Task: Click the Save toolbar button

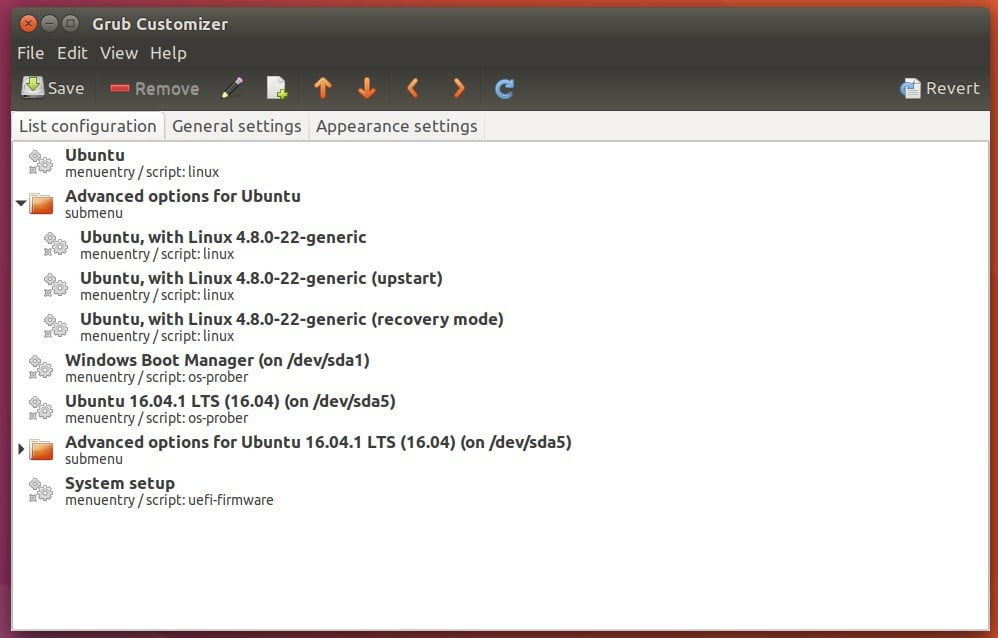Action: pyautogui.click(x=53, y=88)
